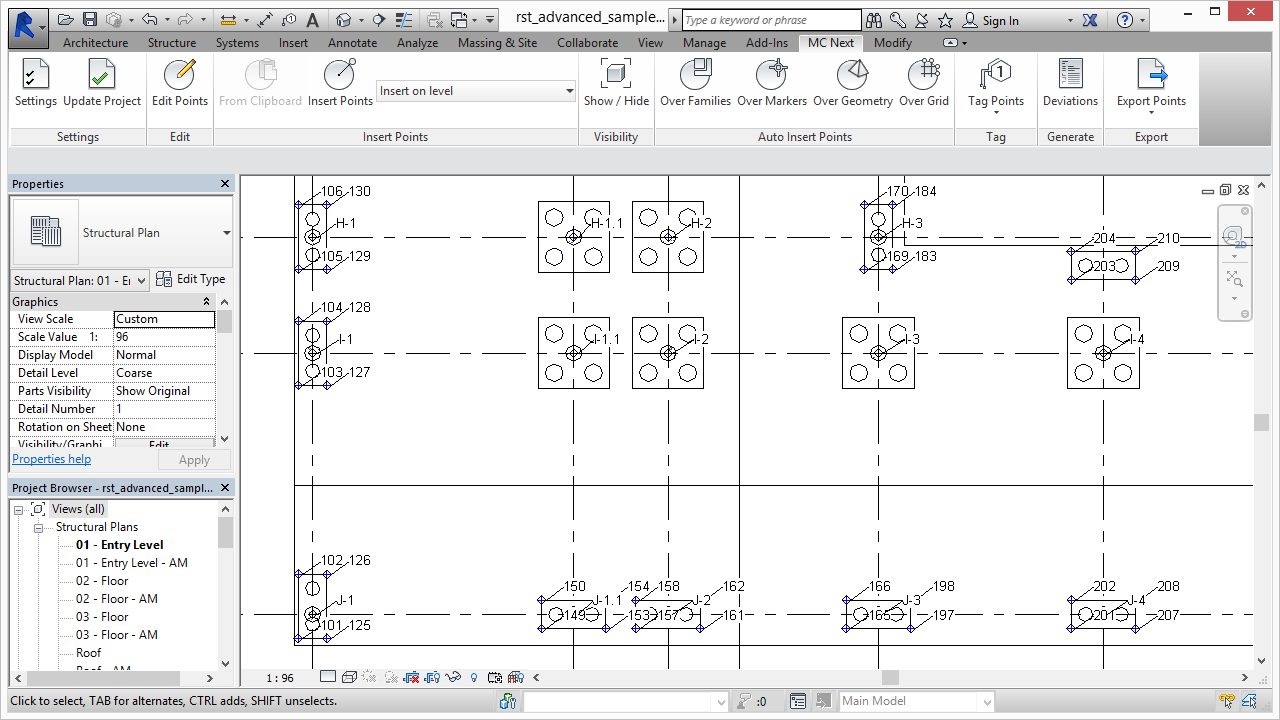Click the Visual Style icon in view control bar
This screenshot has height=720, width=1280.
point(349,677)
